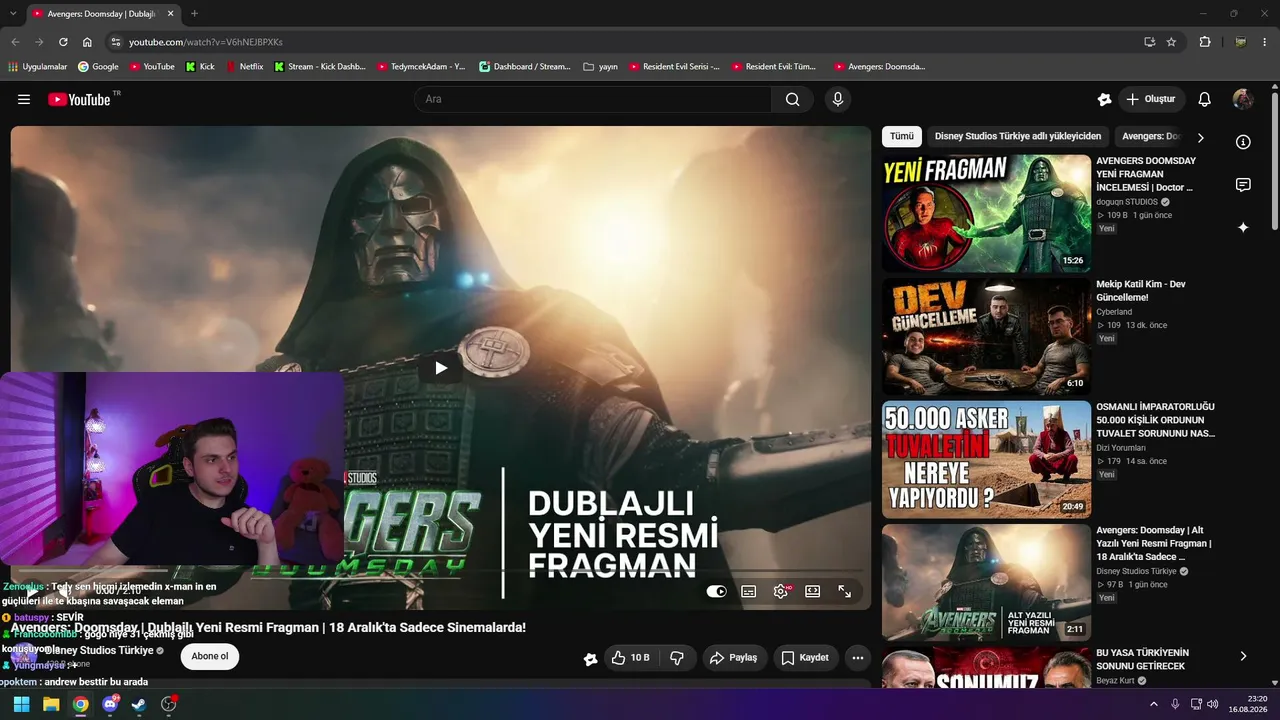The width and height of the screenshot is (1280, 720).
Task: Click the address bar URL
Action: pos(206,42)
